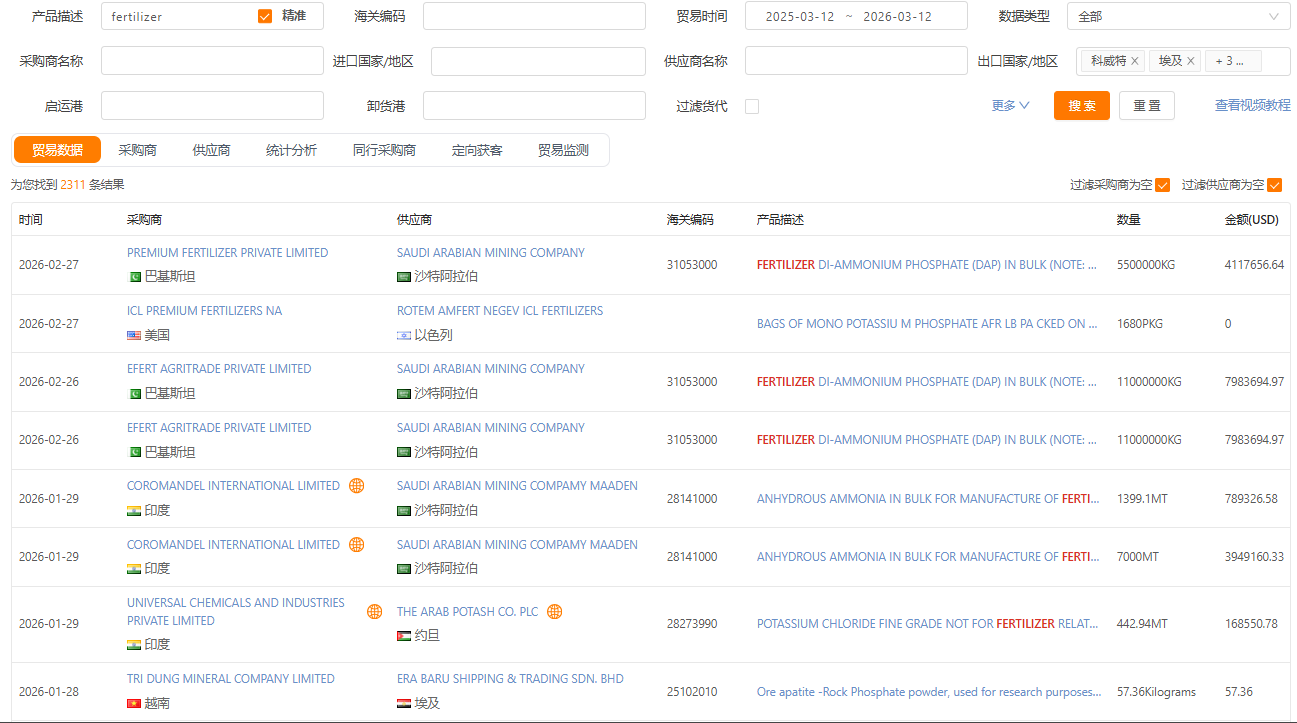This screenshot has width=1297, height=723.
Task: Click the 金额(USD) column header
Action: click(1252, 220)
